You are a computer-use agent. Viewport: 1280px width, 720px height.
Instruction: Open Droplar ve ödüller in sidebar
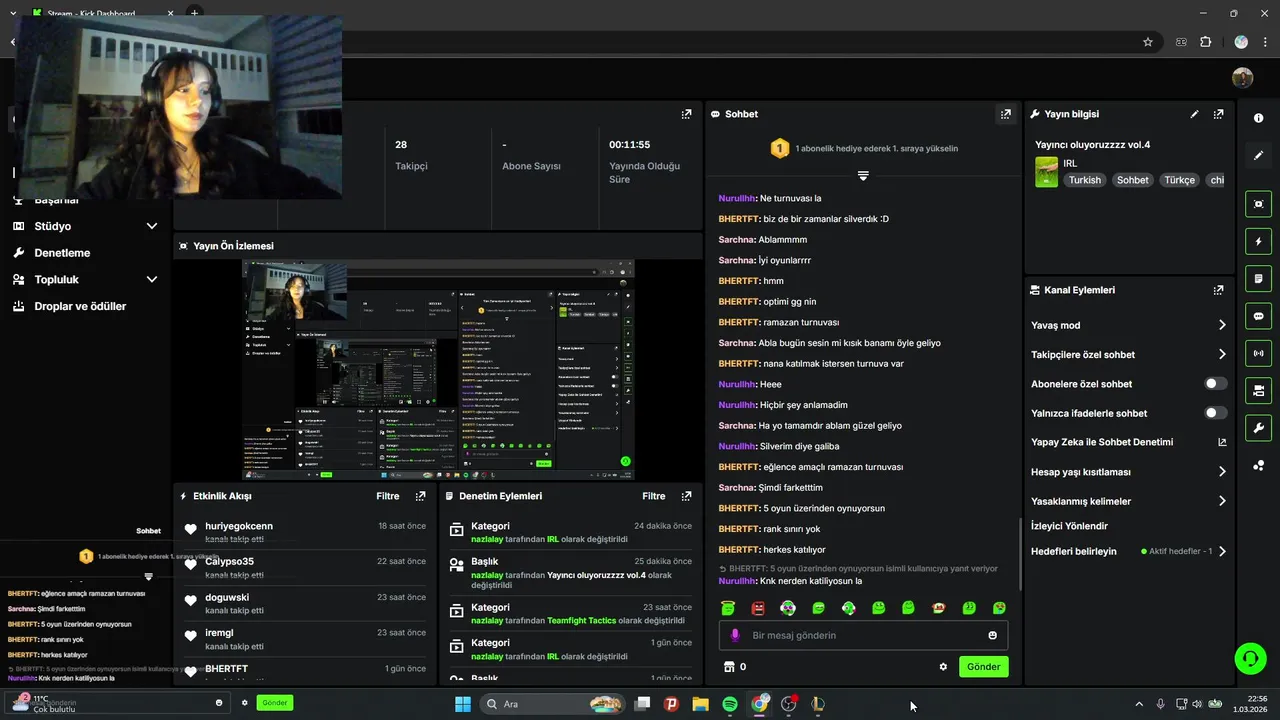pyautogui.click(x=80, y=306)
